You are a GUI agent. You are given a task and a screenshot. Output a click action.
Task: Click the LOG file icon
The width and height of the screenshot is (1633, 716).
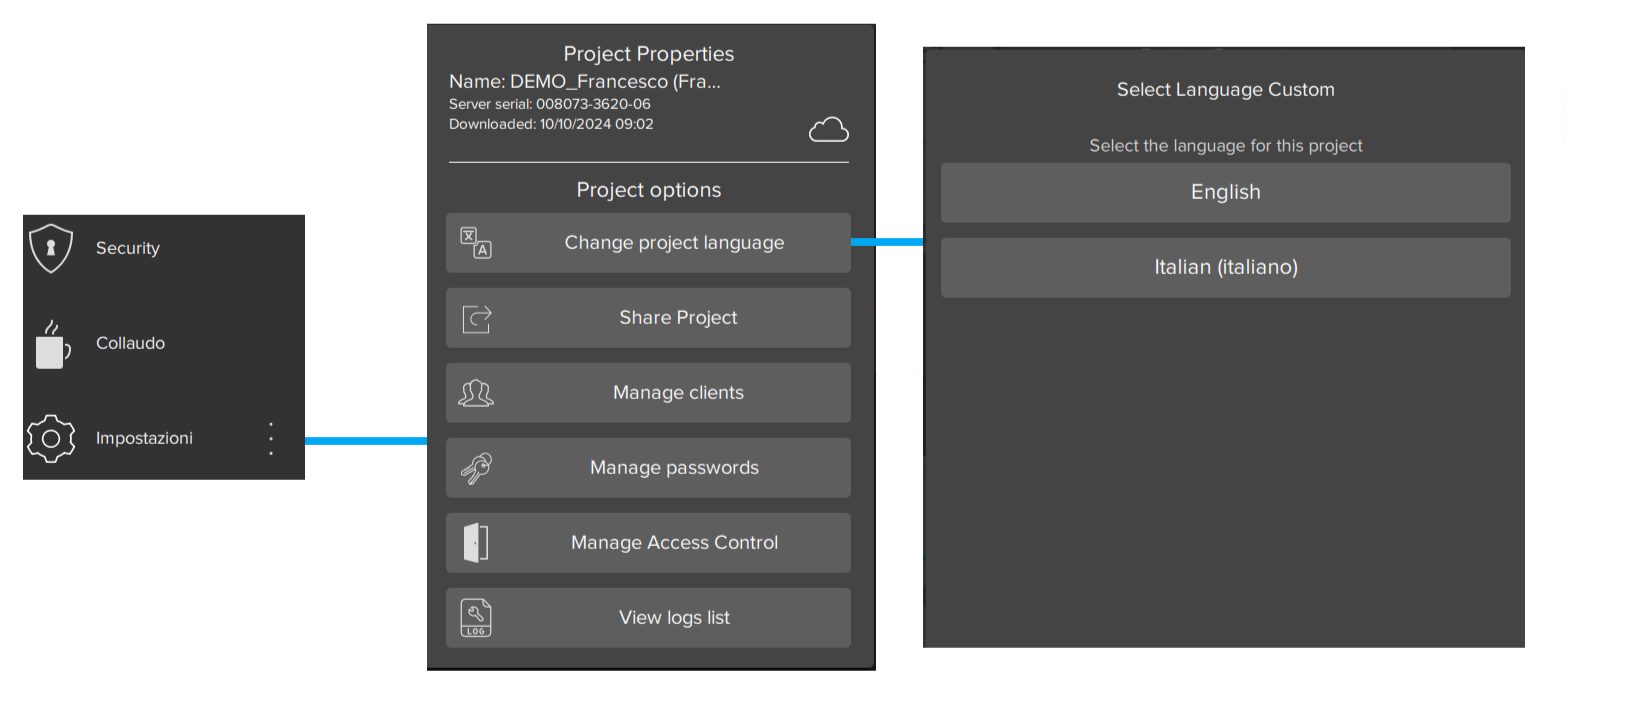click(x=476, y=618)
